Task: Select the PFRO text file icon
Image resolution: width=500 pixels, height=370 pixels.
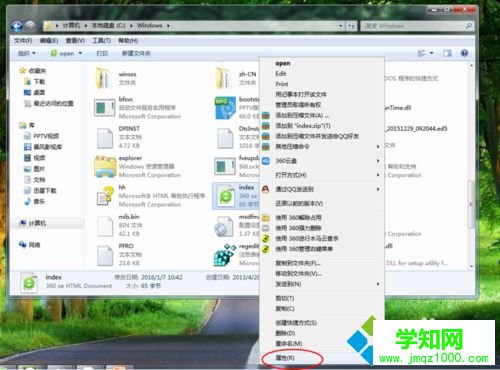Action: [x=105, y=255]
